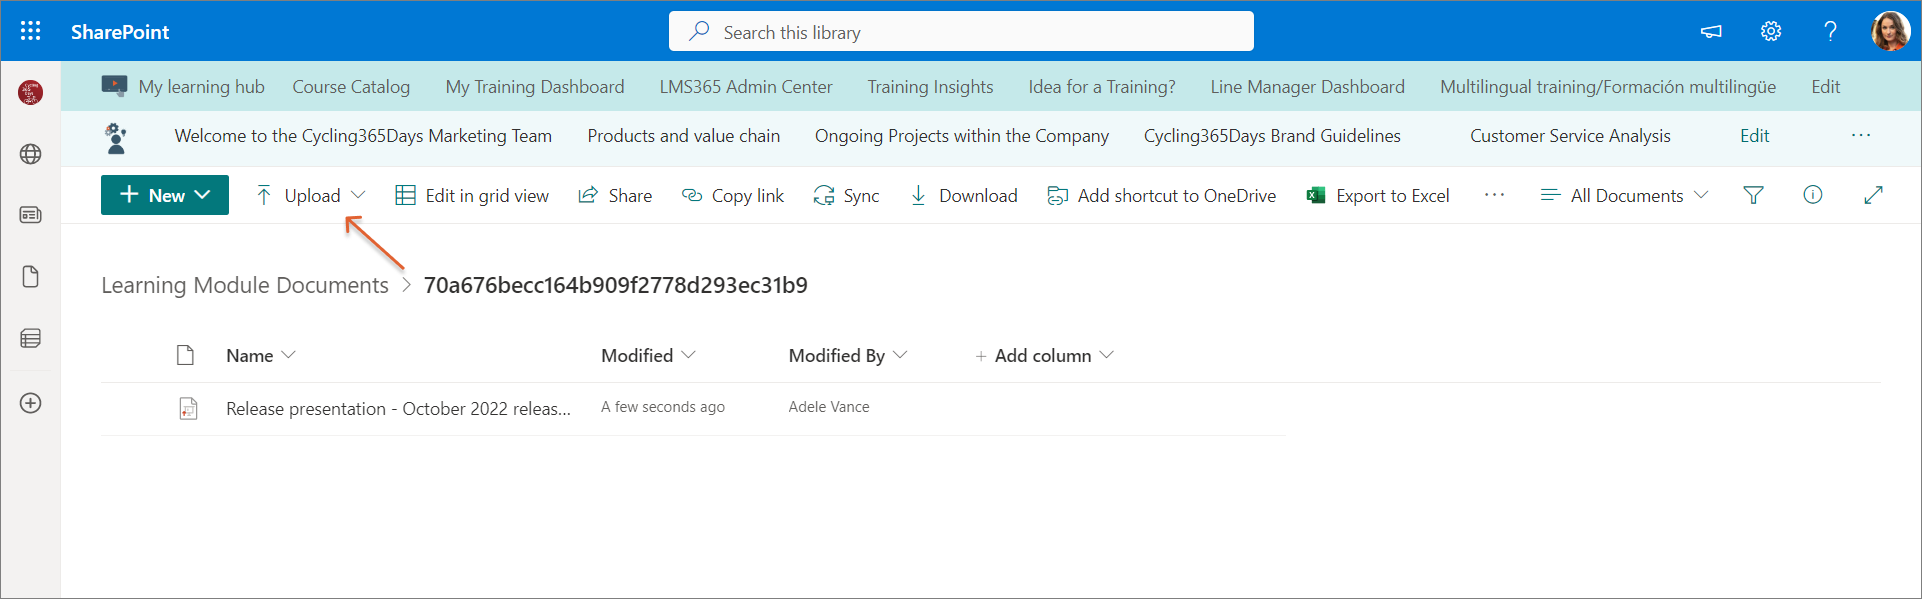This screenshot has height=599, width=1922.
Task: Open the settings gear icon
Action: (x=1771, y=31)
